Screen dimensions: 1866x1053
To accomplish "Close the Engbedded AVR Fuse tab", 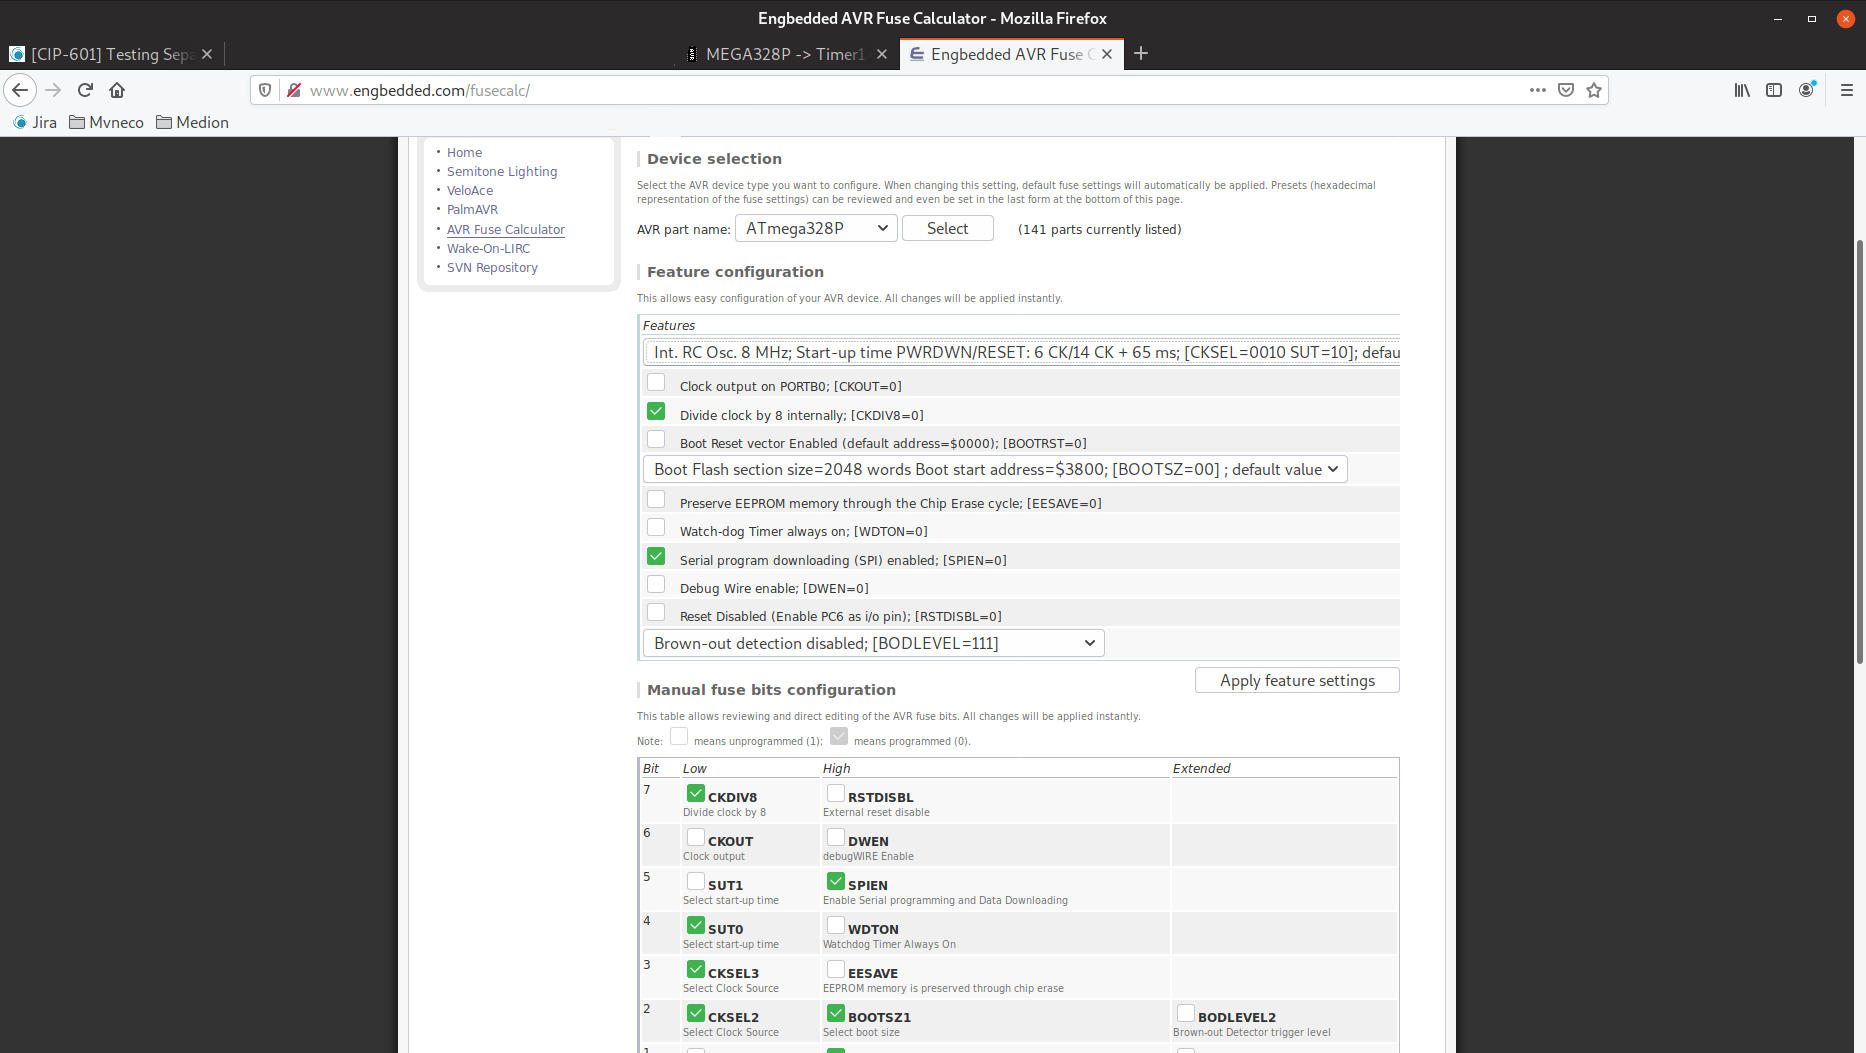I will (x=1107, y=54).
